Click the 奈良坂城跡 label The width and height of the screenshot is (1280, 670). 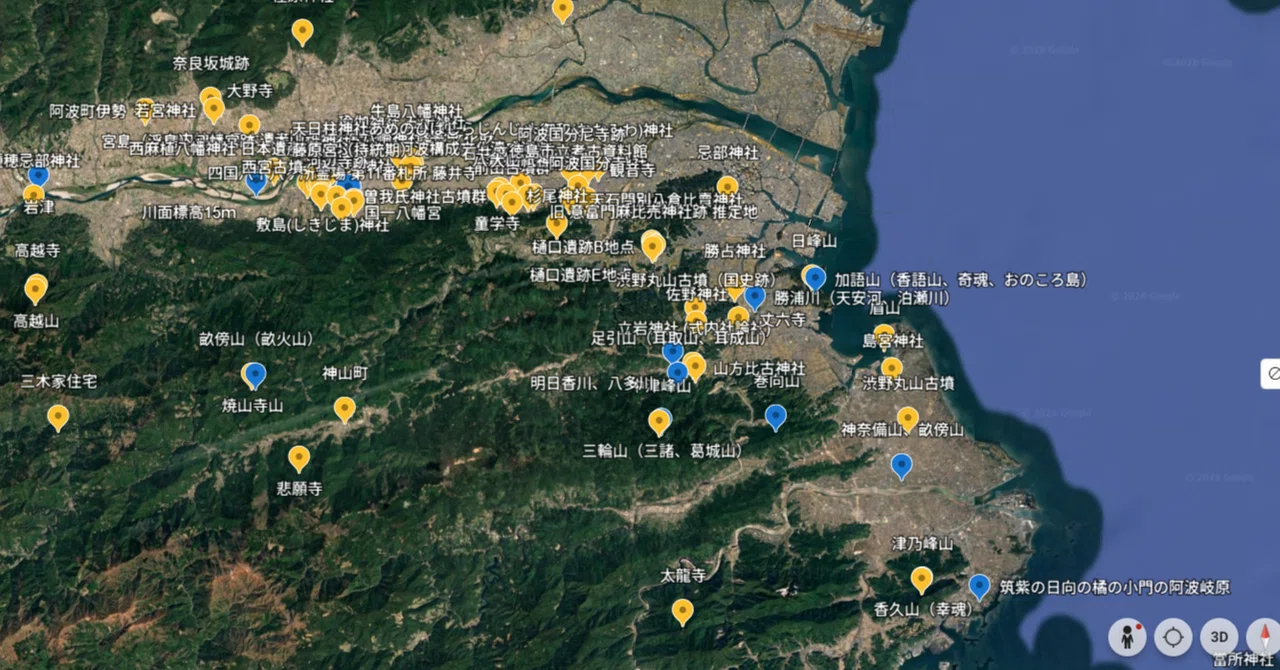coord(210,63)
